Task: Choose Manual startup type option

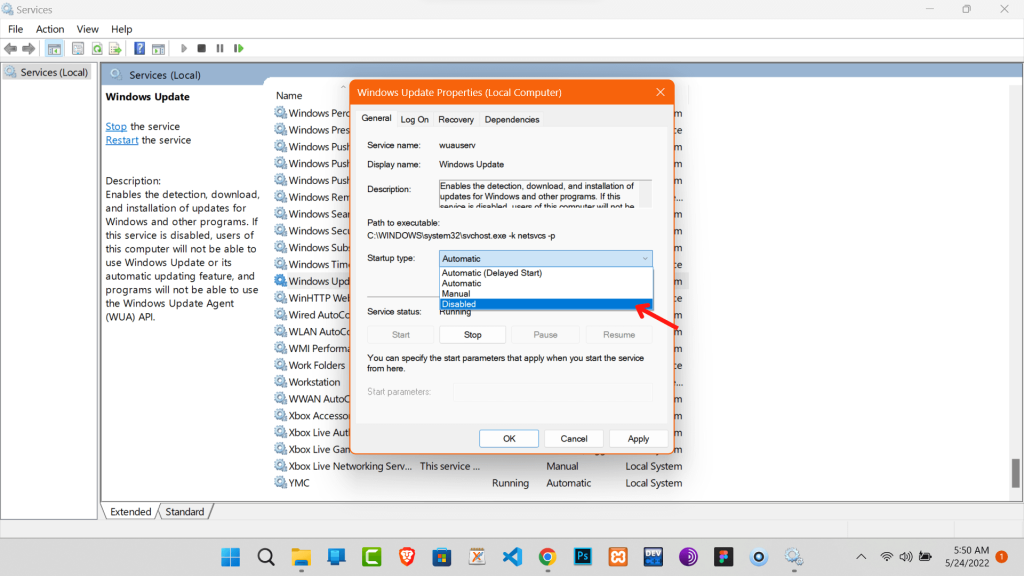Action: pyautogui.click(x=546, y=294)
